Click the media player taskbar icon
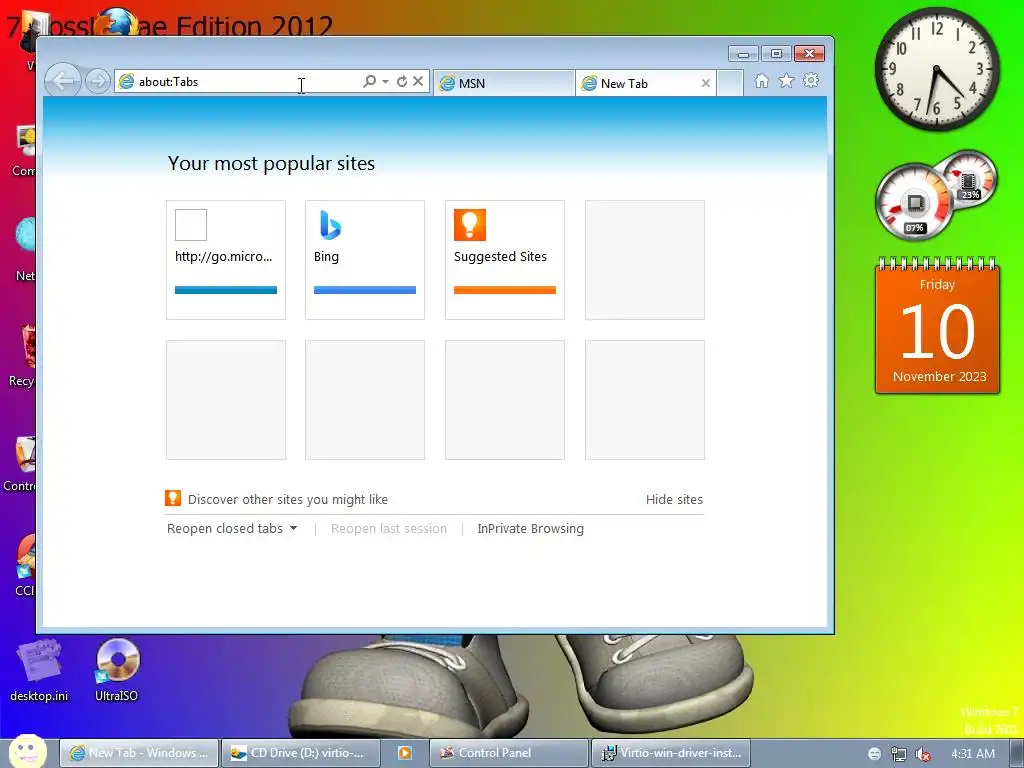This screenshot has width=1024, height=768. [404, 753]
